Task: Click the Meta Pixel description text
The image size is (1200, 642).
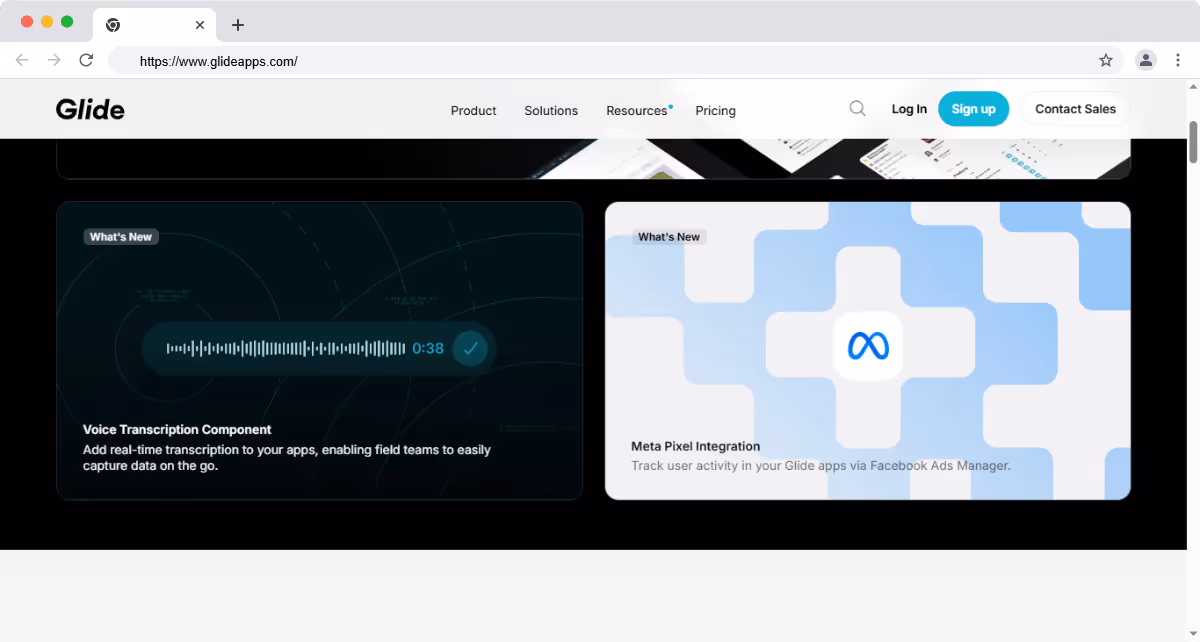Action: [x=821, y=466]
